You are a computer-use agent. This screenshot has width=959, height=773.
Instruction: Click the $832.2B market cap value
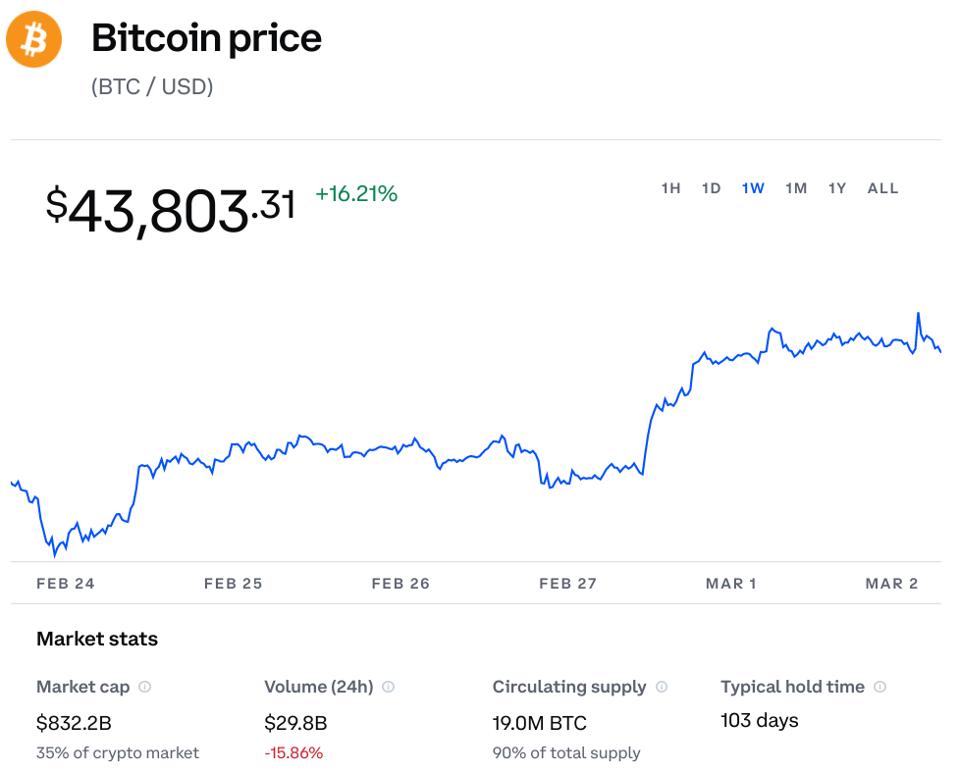tap(72, 722)
